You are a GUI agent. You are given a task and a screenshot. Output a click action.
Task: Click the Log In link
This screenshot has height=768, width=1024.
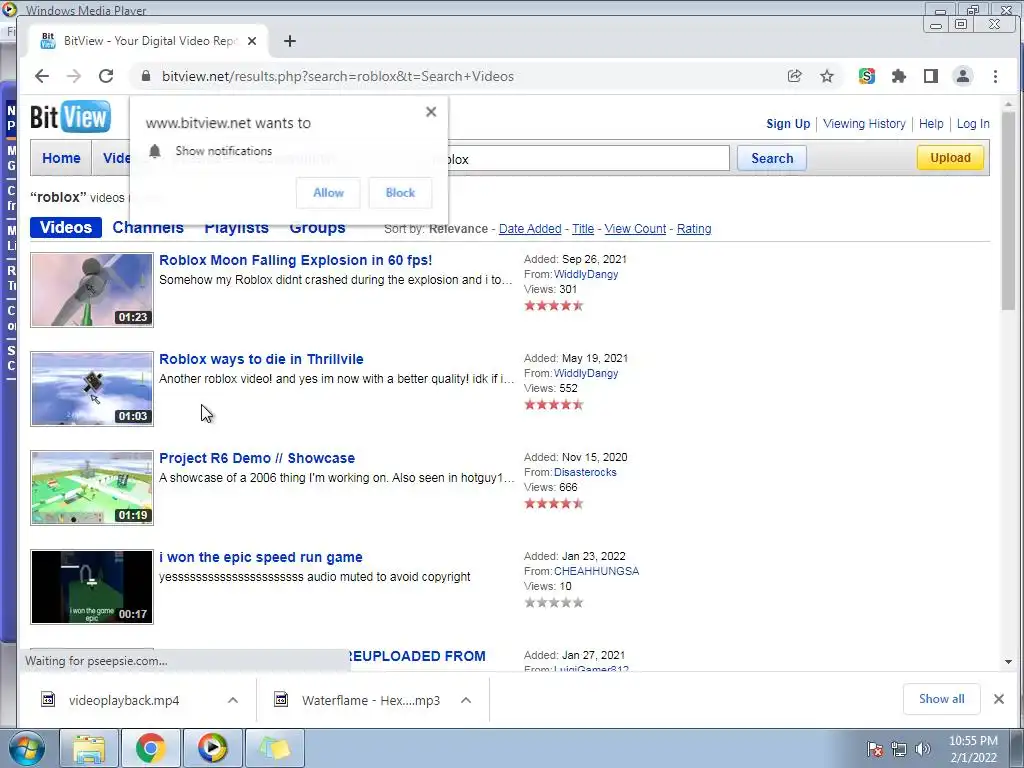point(973,124)
